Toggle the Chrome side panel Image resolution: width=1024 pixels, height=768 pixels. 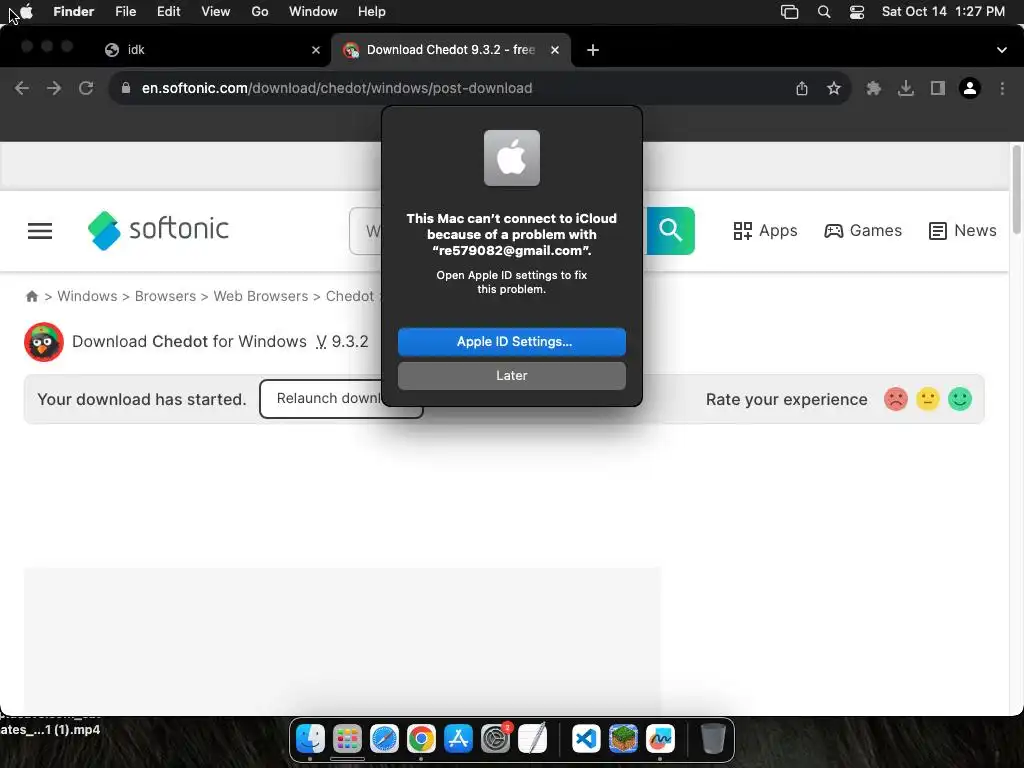point(938,88)
